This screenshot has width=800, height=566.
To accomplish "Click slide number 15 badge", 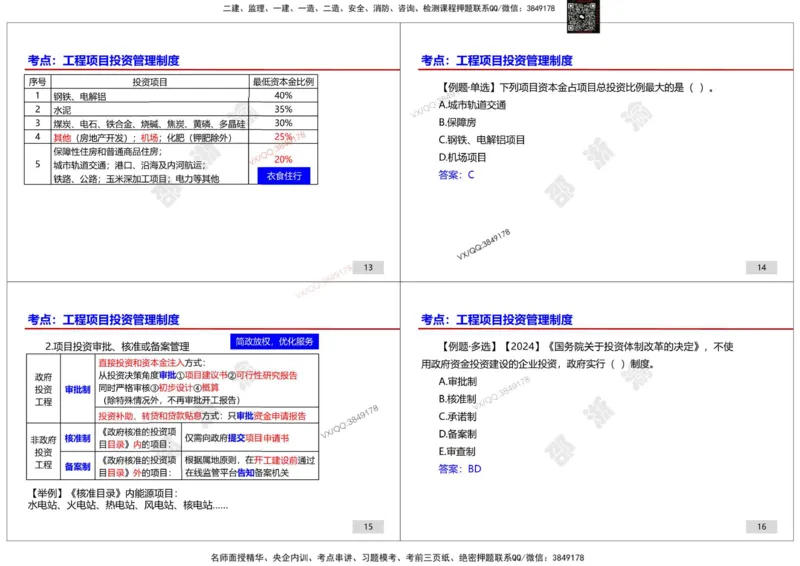I will (x=368, y=526).
